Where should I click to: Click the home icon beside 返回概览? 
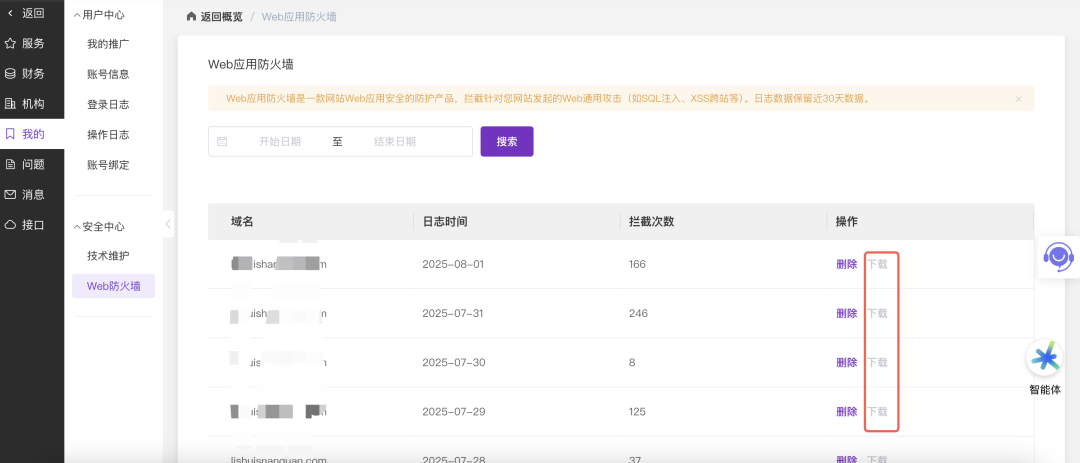coord(192,17)
